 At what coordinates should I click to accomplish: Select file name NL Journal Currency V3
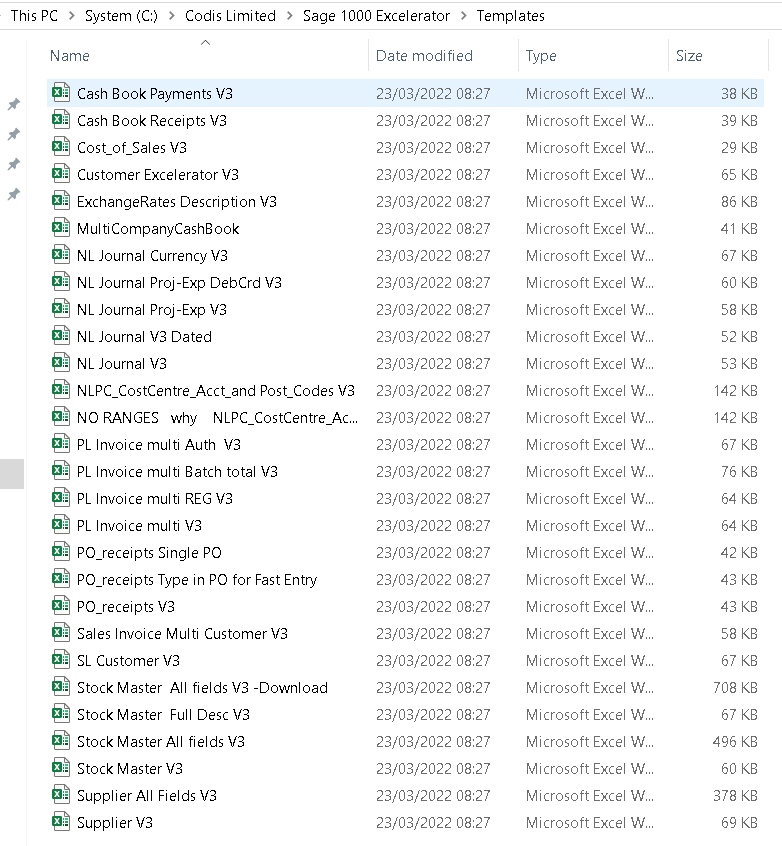152,255
